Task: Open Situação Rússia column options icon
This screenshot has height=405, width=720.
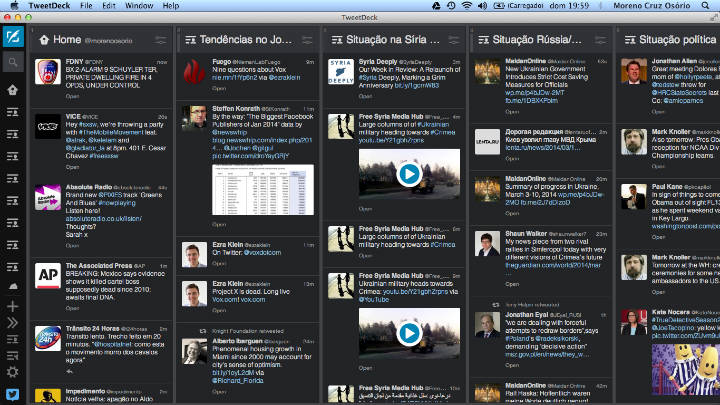Action: point(601,40)
